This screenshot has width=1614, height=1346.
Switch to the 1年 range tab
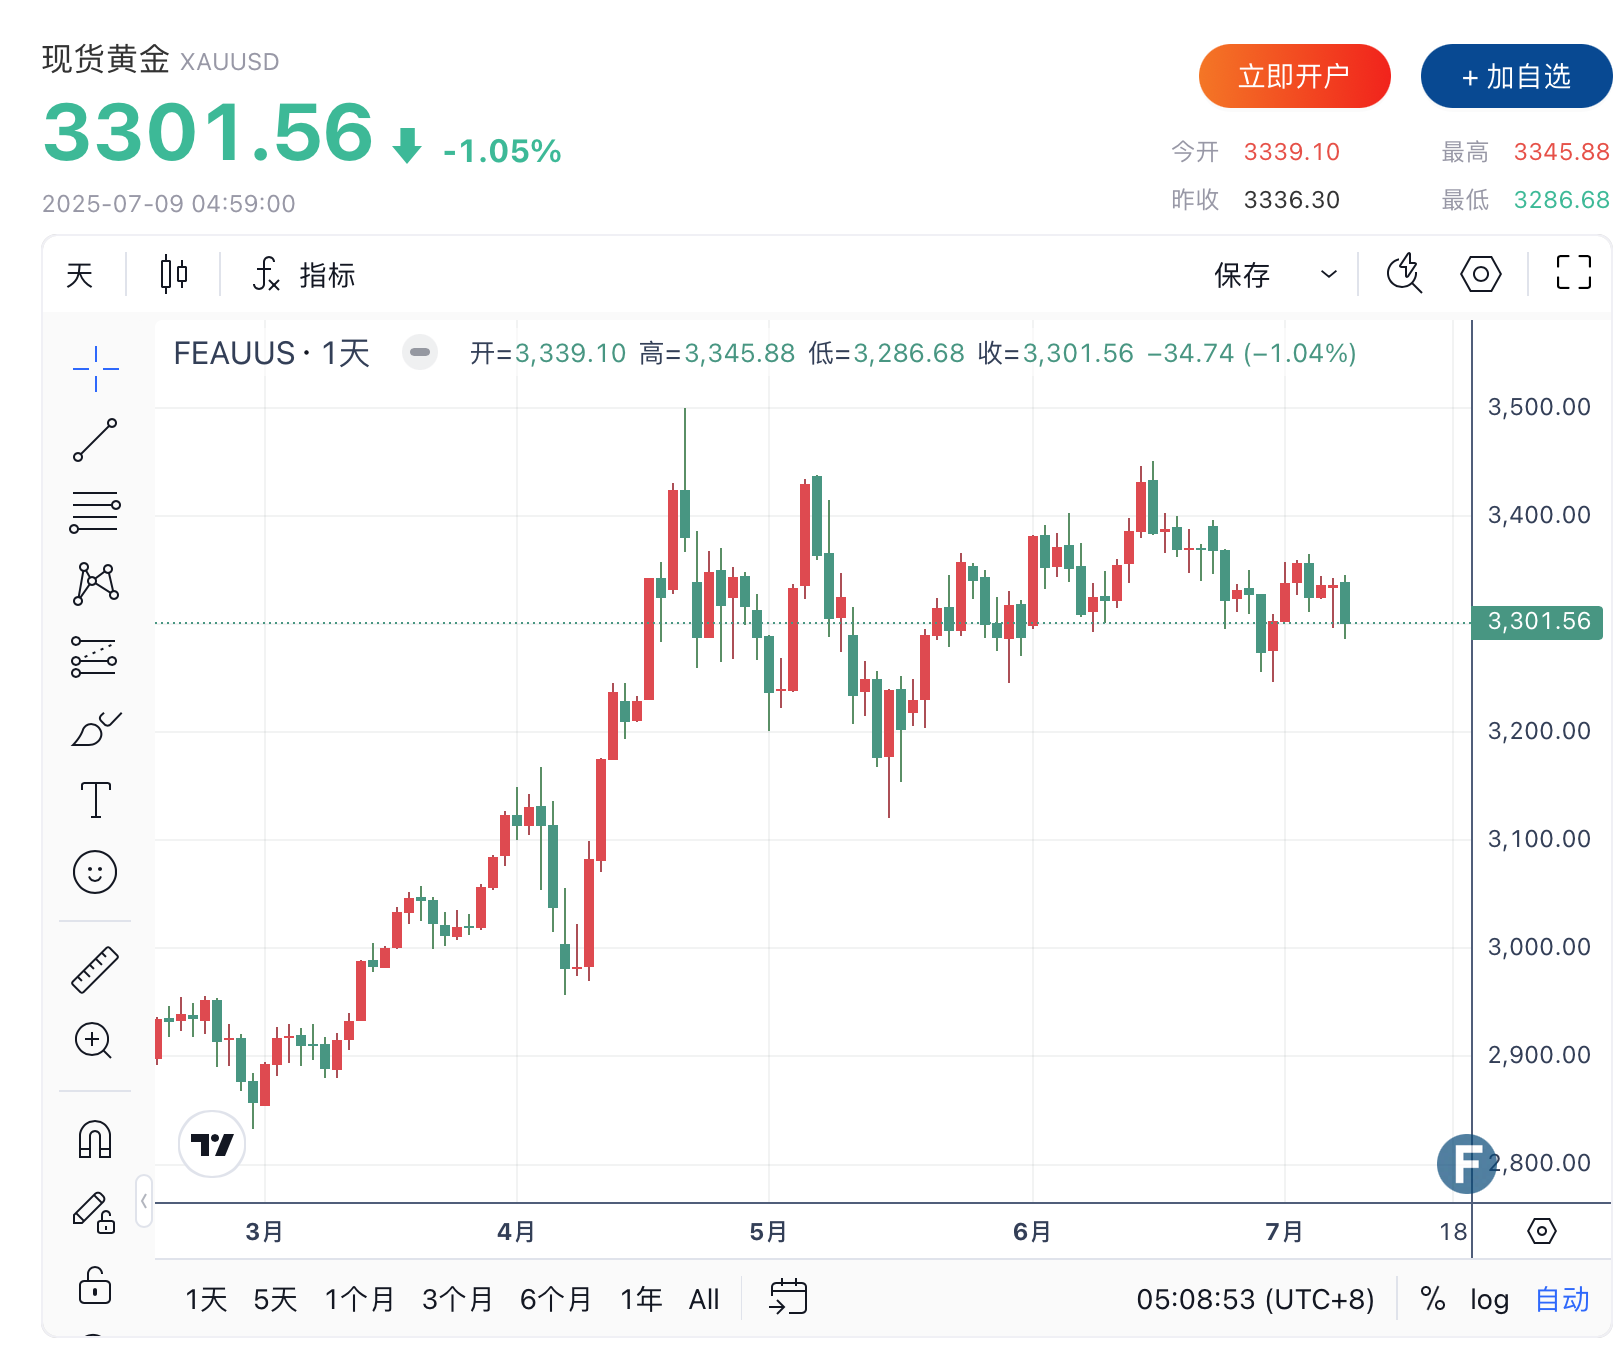[x=641, y=1299]
